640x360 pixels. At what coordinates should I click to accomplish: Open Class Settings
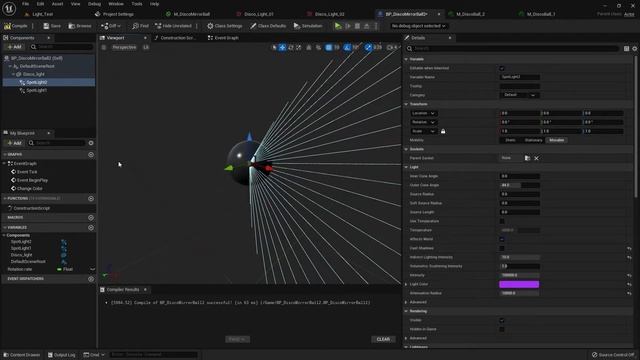[224, 26]
